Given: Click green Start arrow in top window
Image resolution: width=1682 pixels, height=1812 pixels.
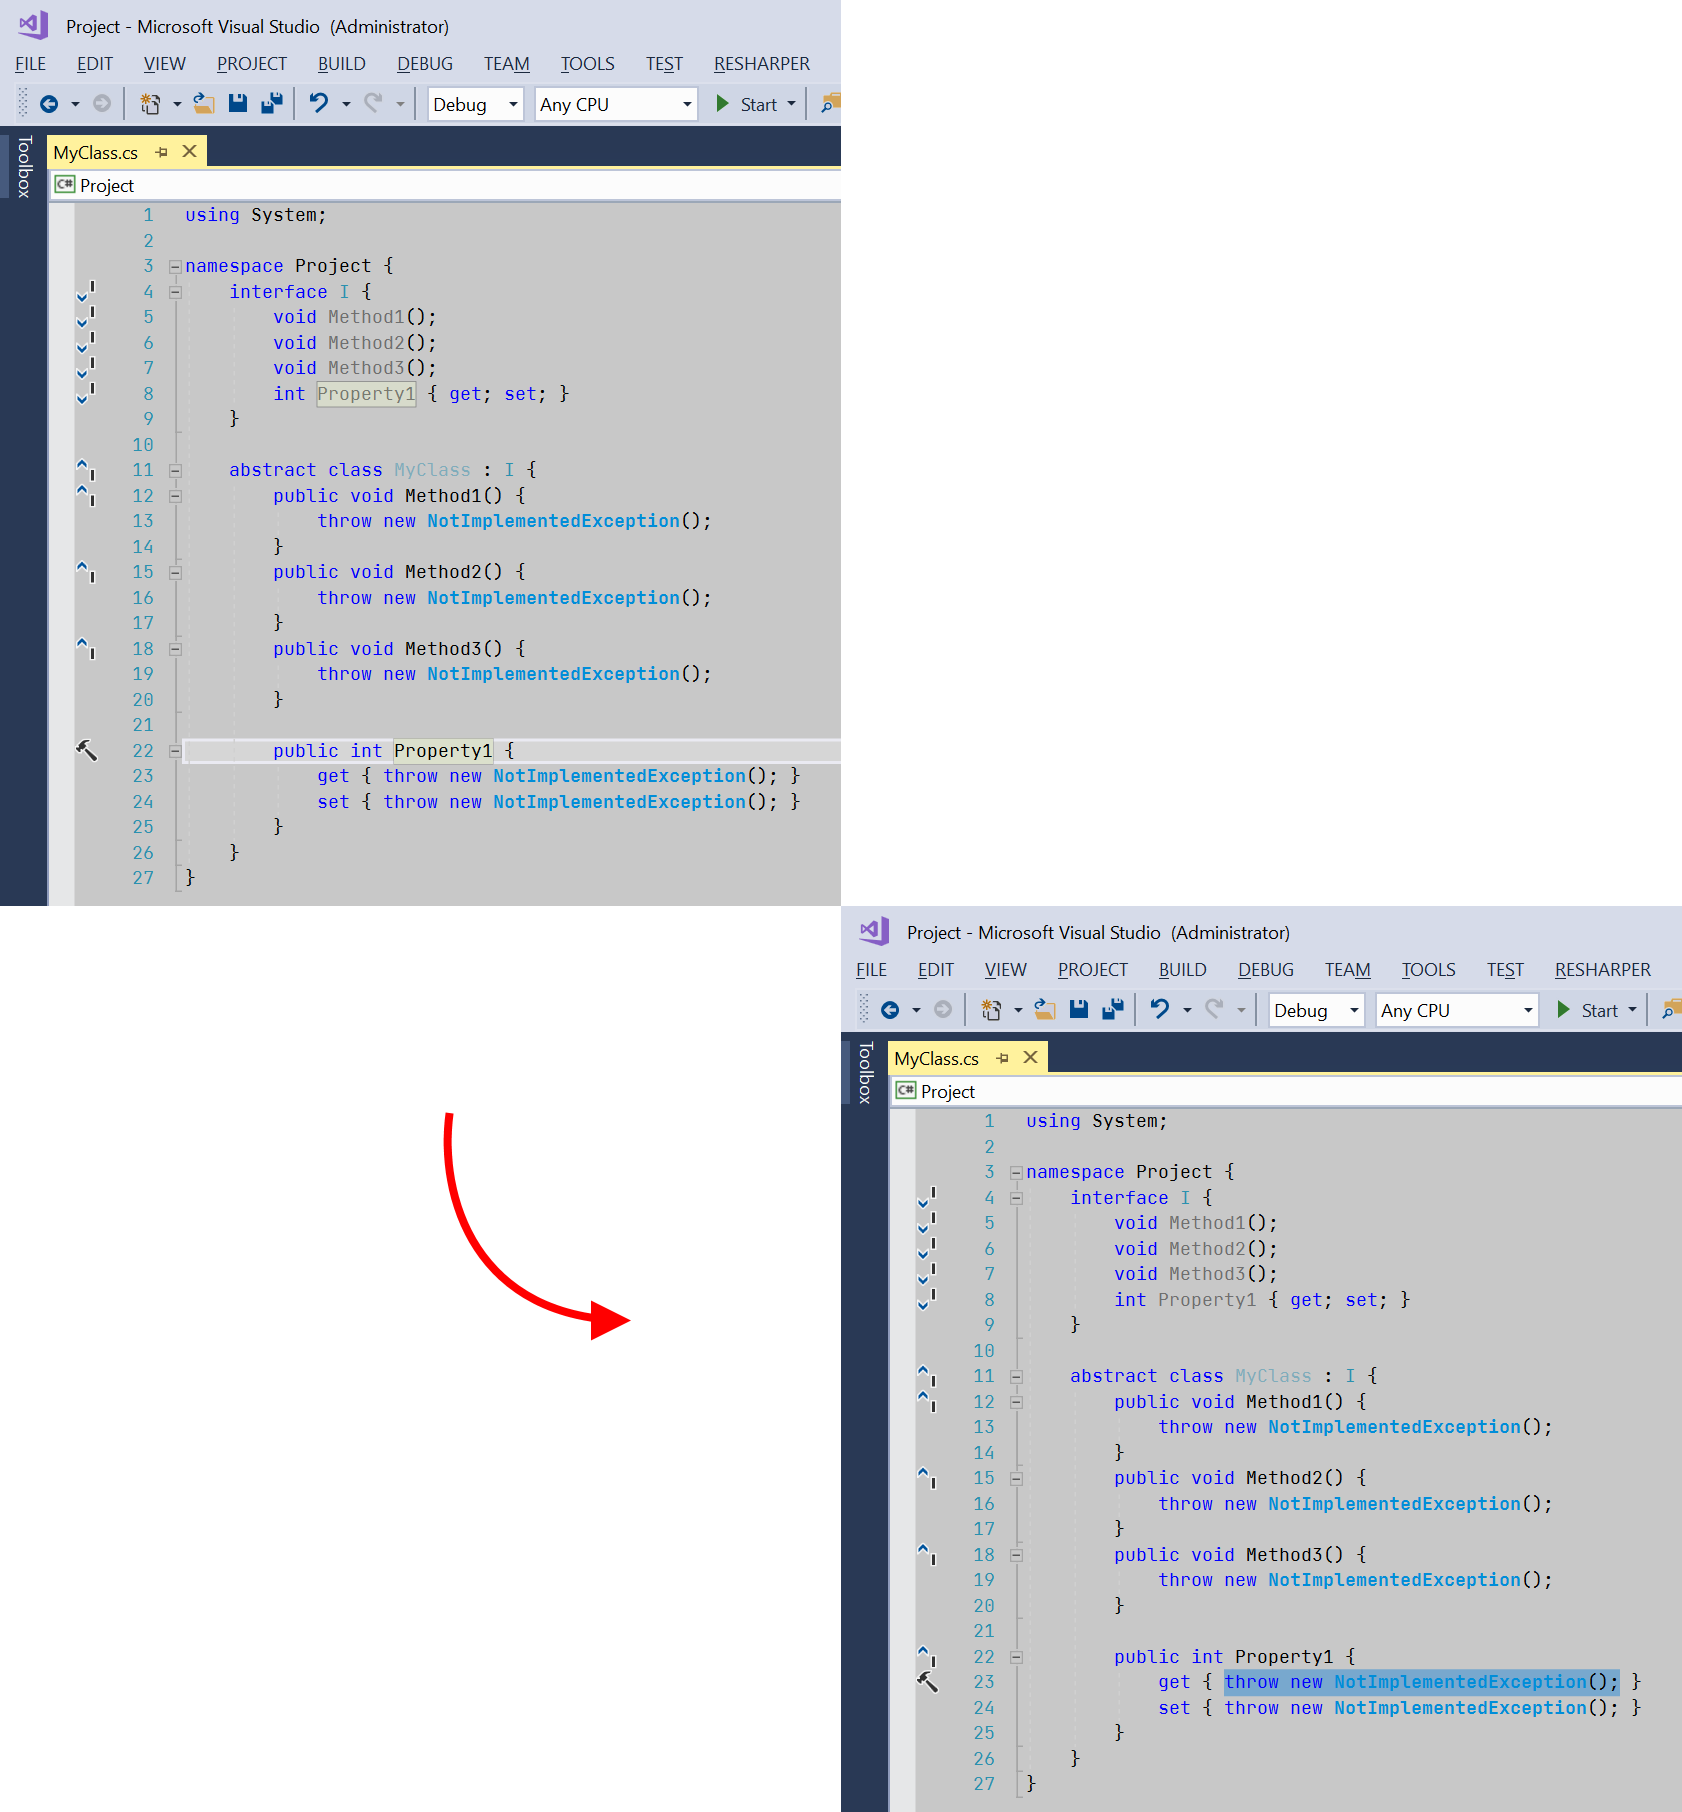Looking at the screenshot, I should click(722, 104).
